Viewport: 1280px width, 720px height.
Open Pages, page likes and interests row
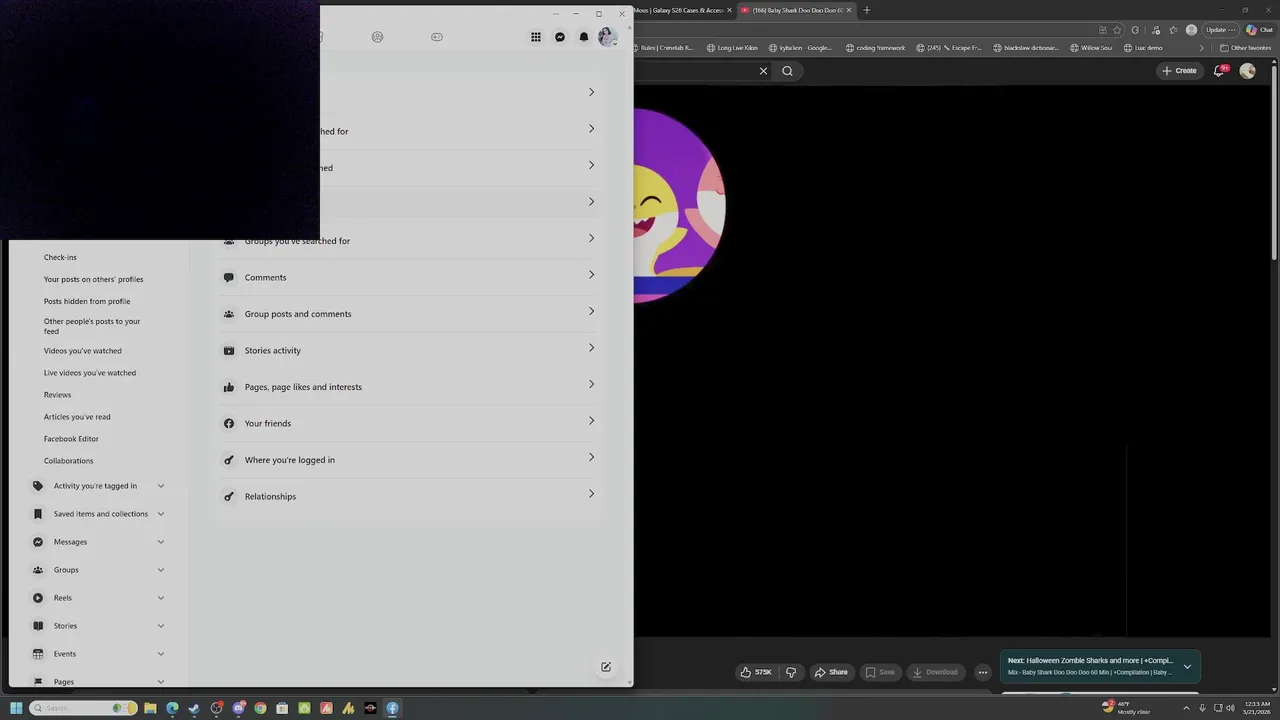[408, 387]
